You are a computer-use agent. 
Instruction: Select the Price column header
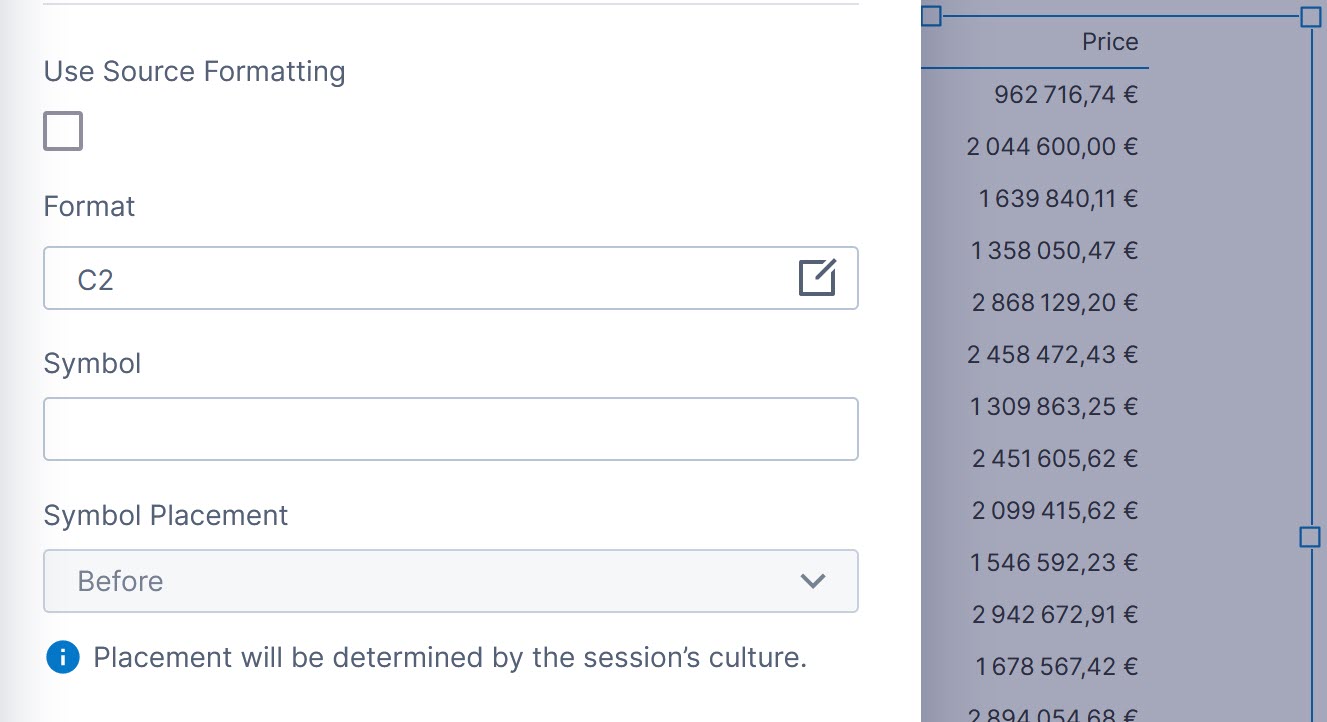(1109, 42)
